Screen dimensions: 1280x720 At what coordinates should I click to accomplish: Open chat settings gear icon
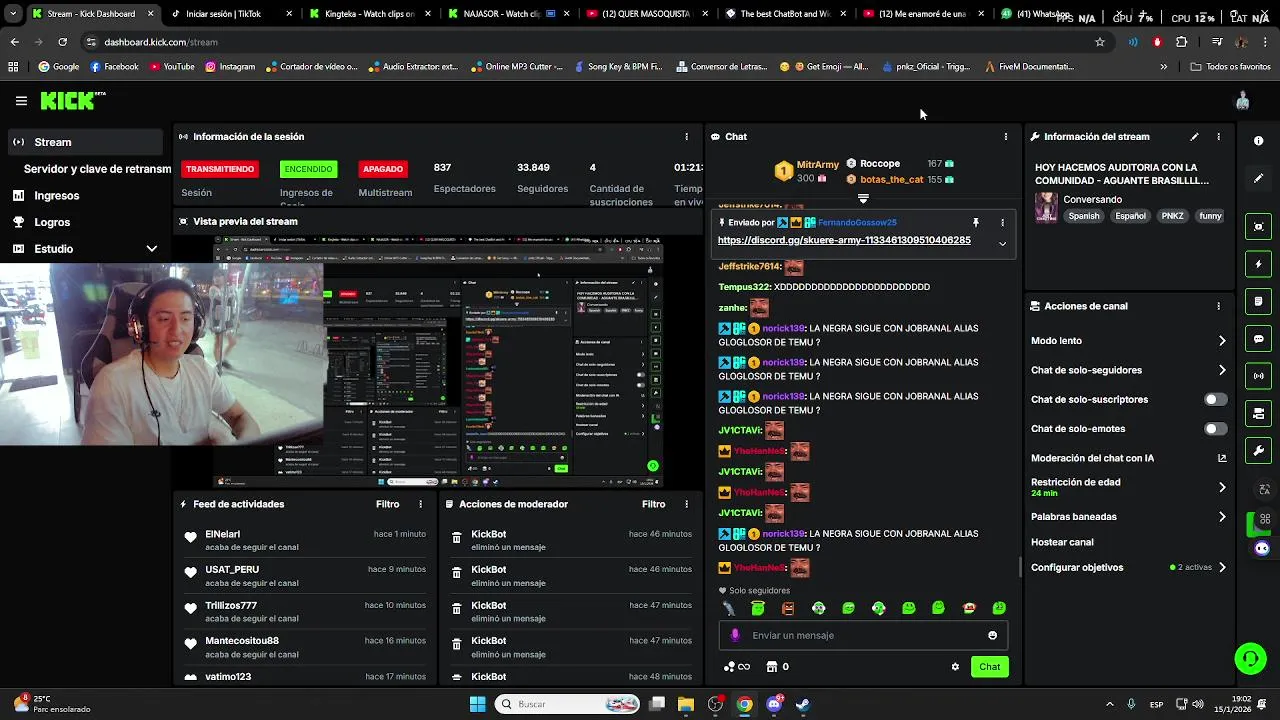955,667
